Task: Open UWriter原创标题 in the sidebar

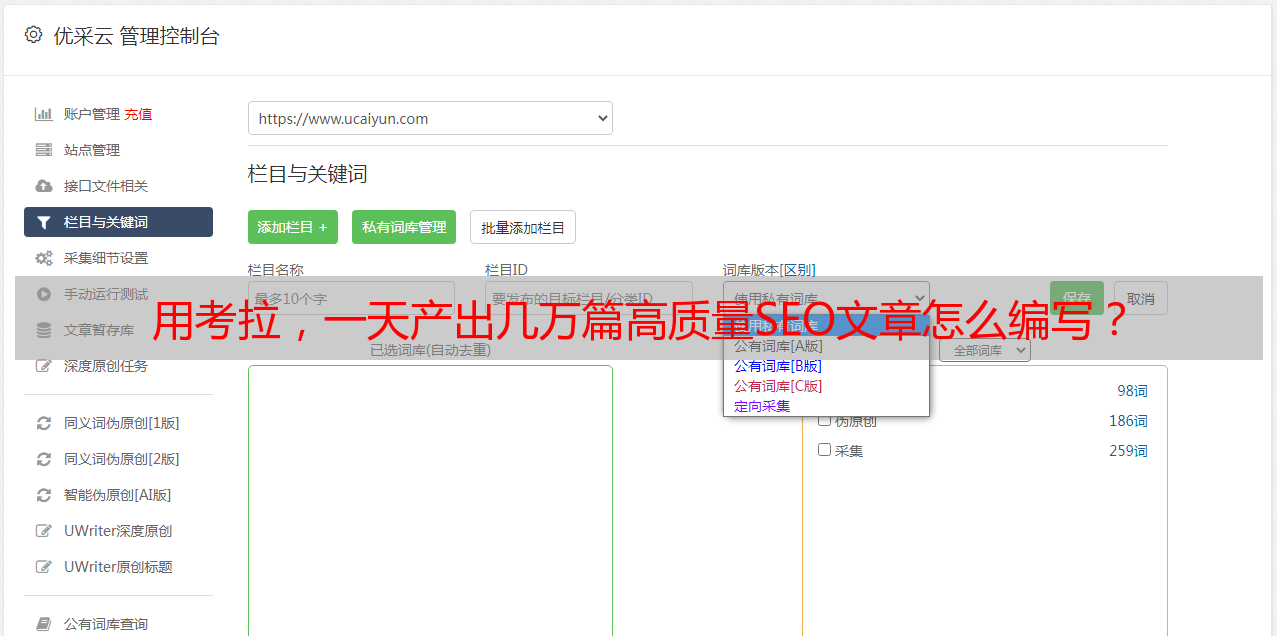Action: pyautogui.click(x=118, y=567)
